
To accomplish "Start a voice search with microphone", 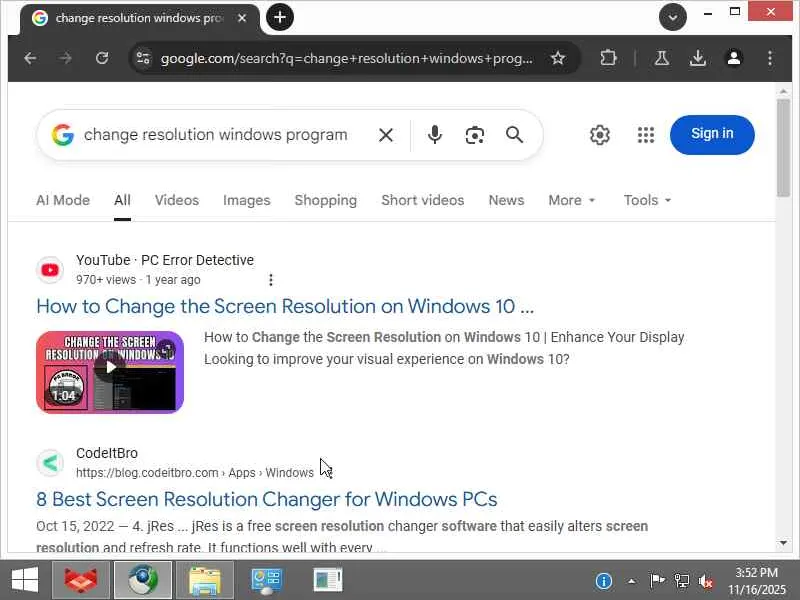I will tap(435, 135).
